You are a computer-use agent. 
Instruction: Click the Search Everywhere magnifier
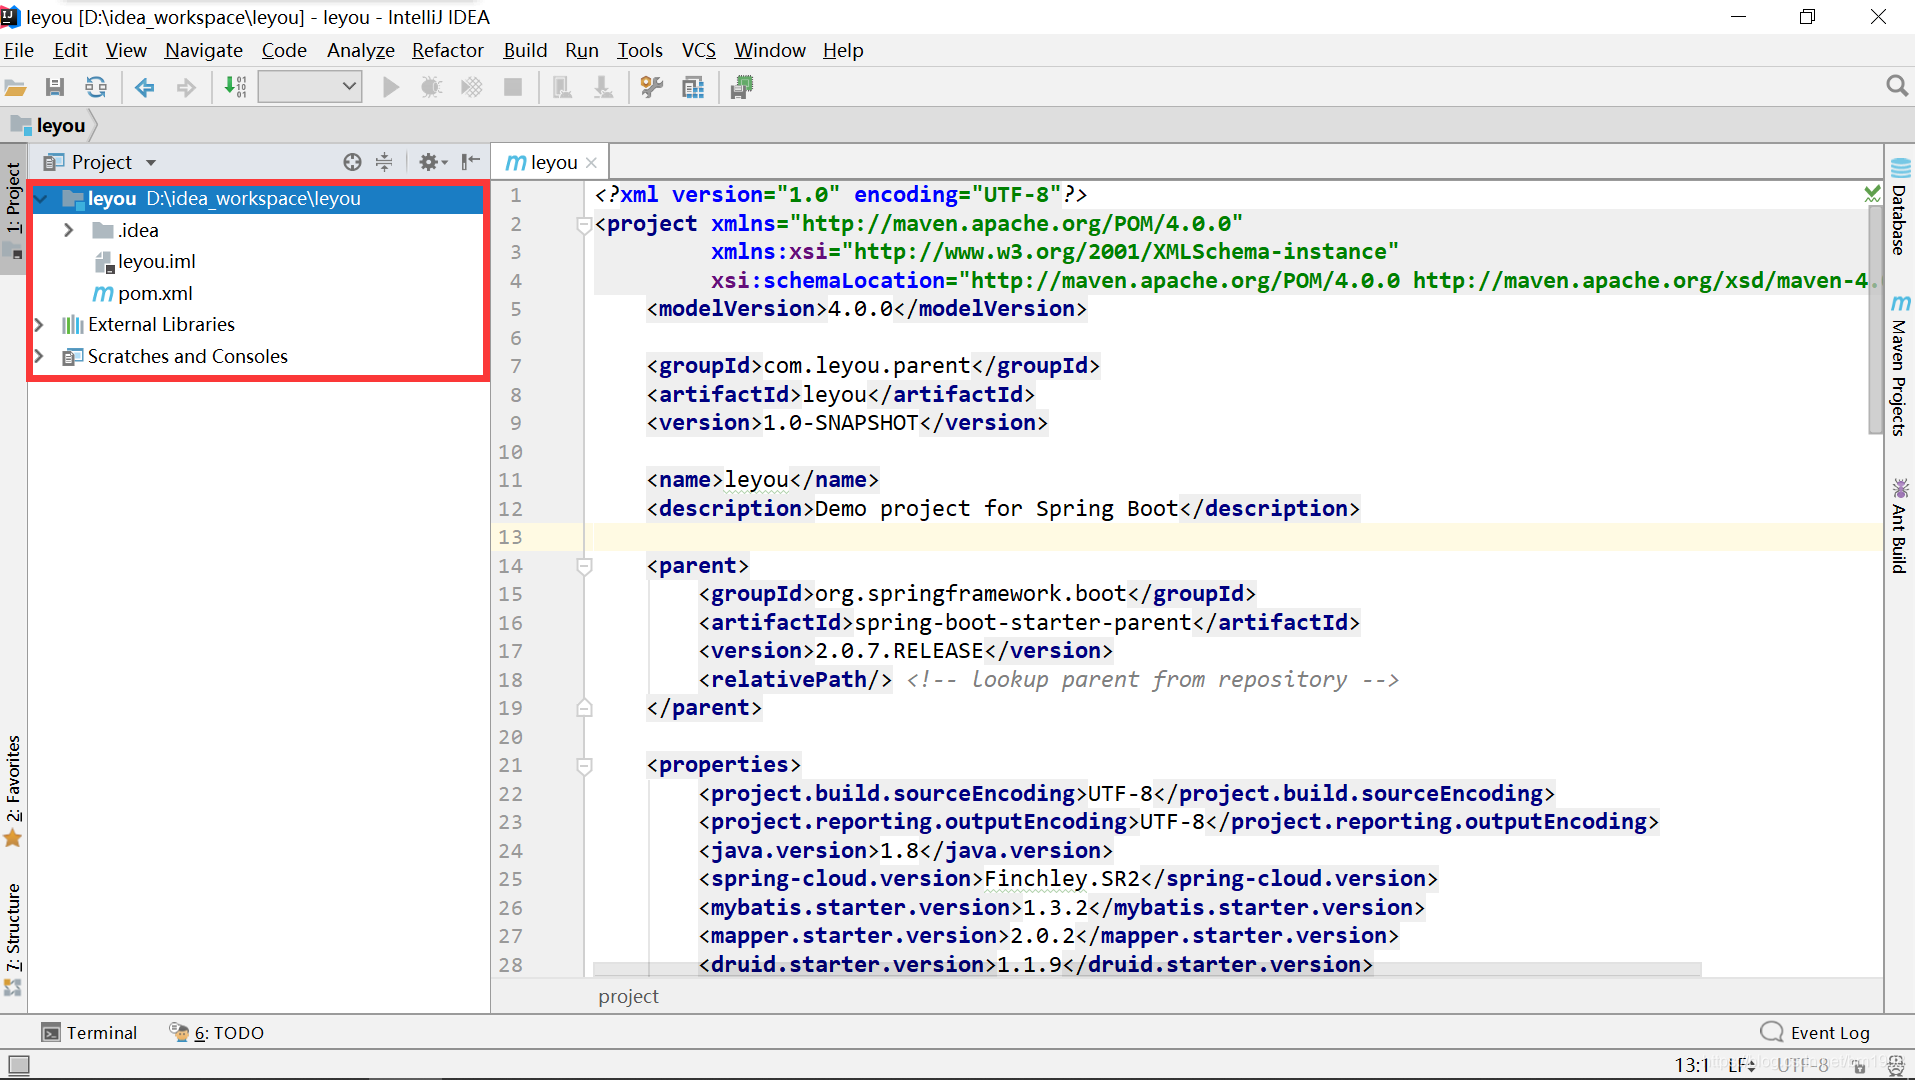[1896, 87]
